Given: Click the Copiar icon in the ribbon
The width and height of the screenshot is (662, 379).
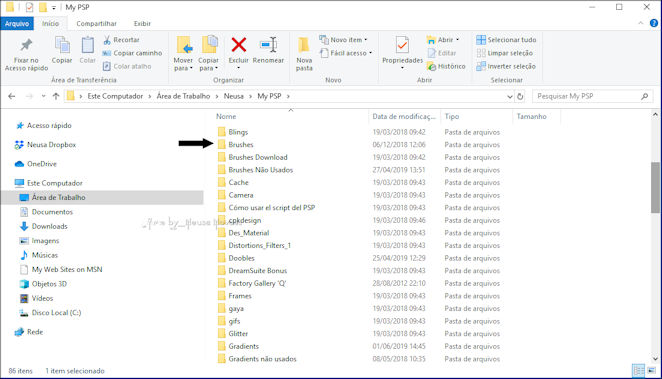Looking at the screenshot, I should 62,45.
